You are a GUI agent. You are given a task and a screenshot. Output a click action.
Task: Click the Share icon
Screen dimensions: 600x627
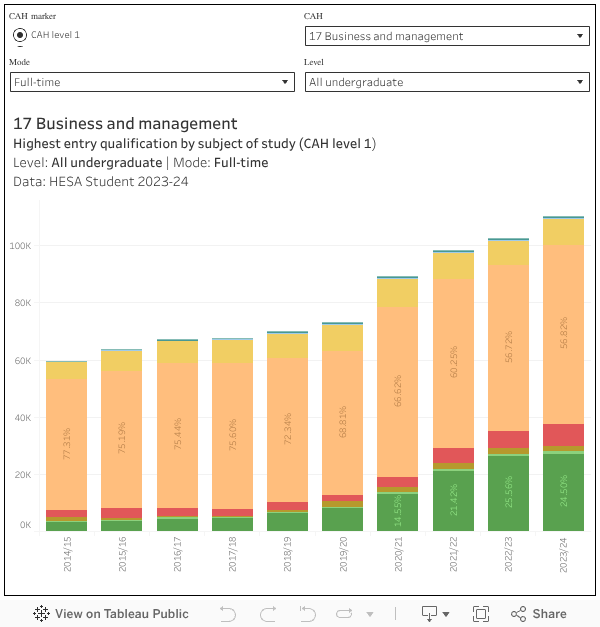(x=519, y=614)
